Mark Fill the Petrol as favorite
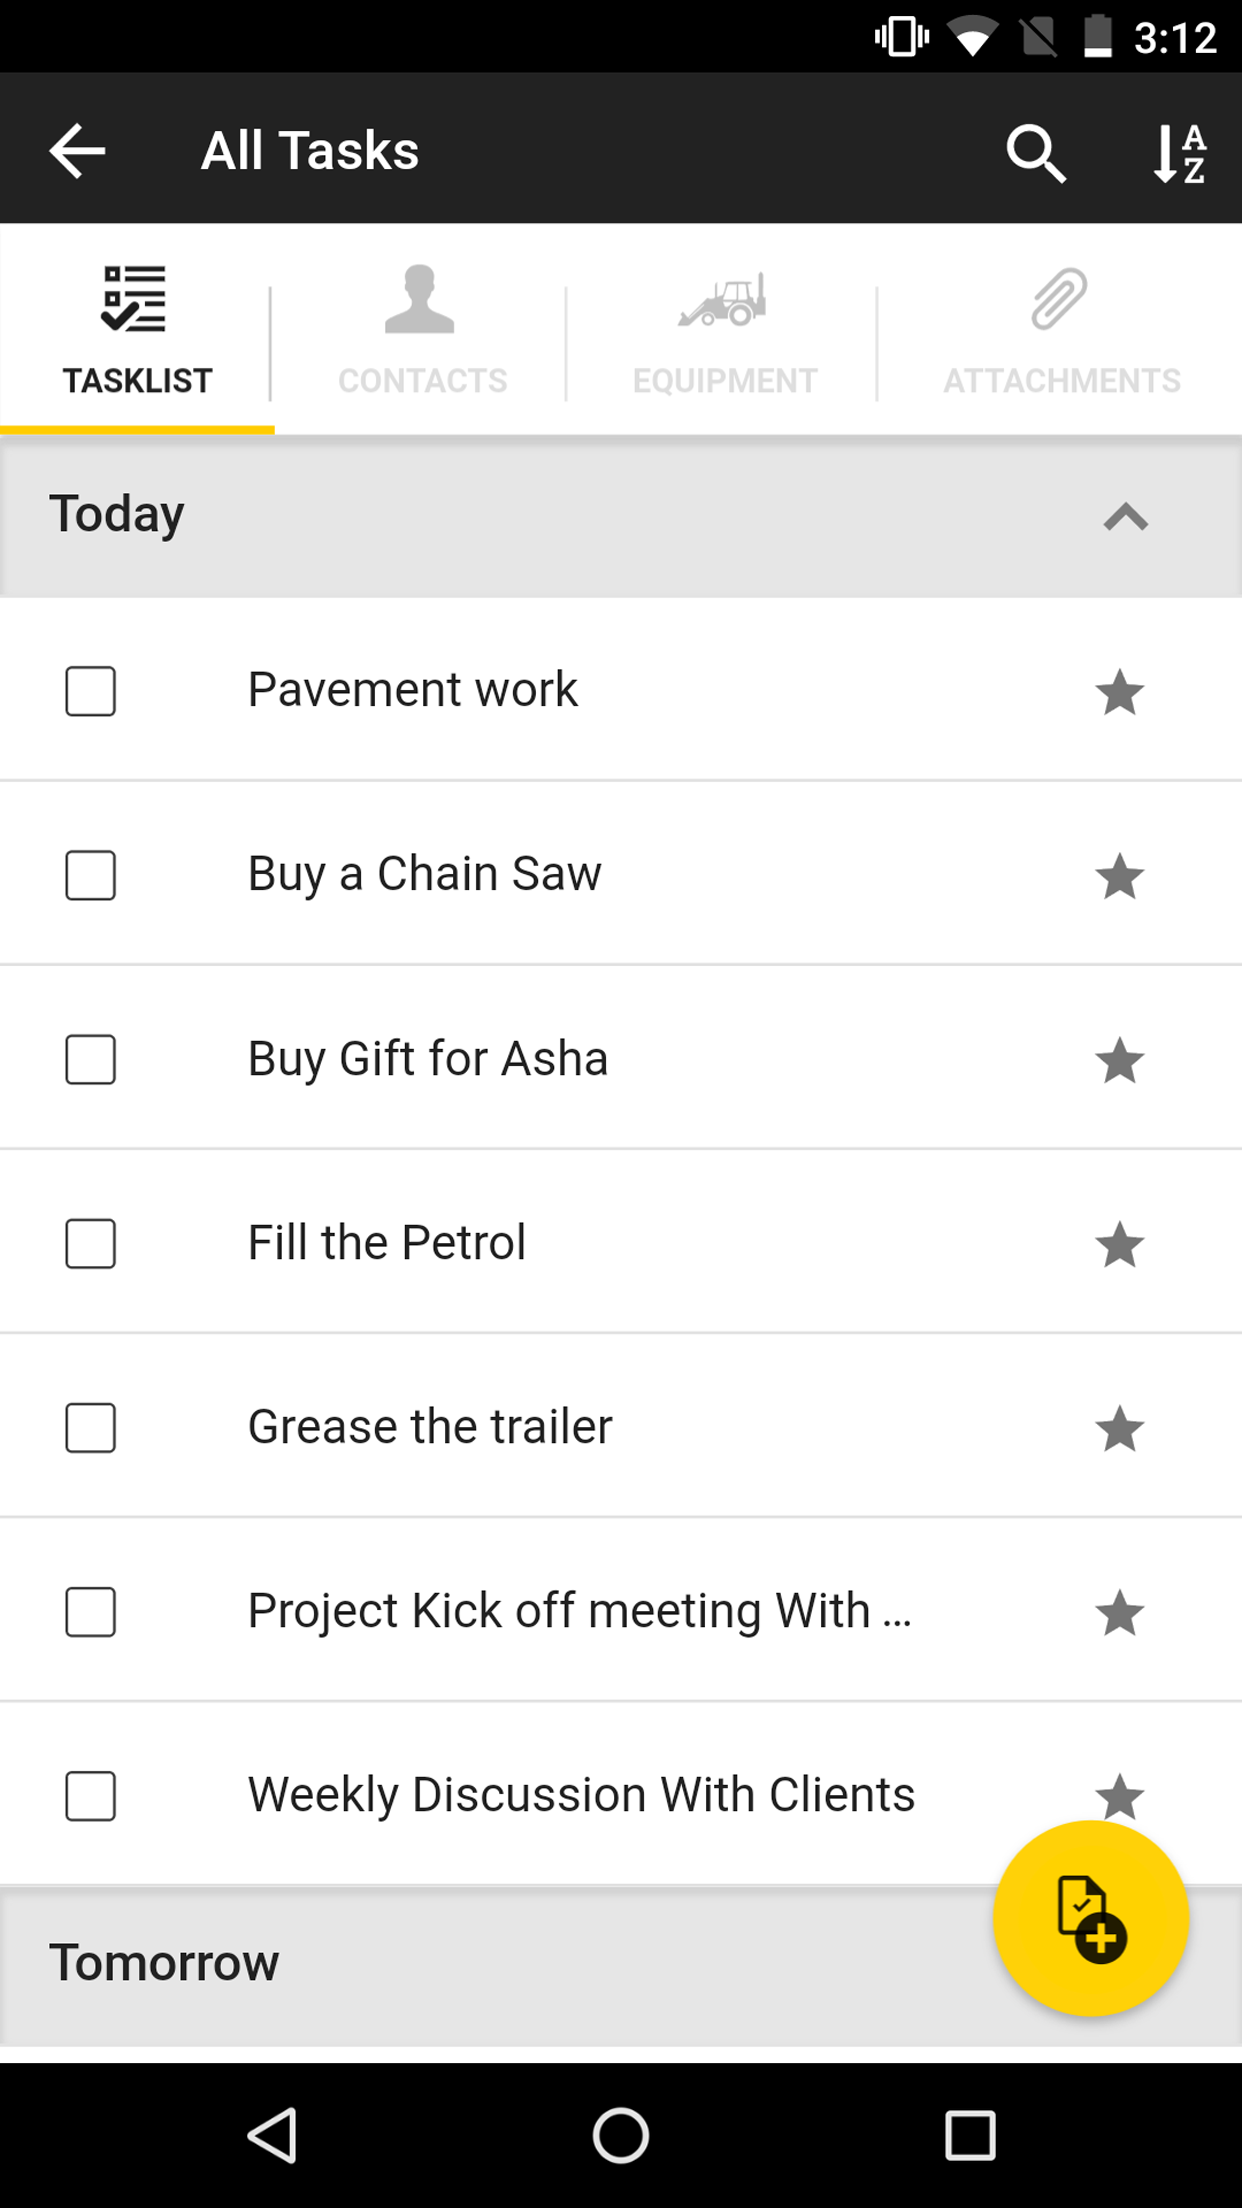The height and width of the screenshot is (2208, 1242). [x=1119, y=1244]
